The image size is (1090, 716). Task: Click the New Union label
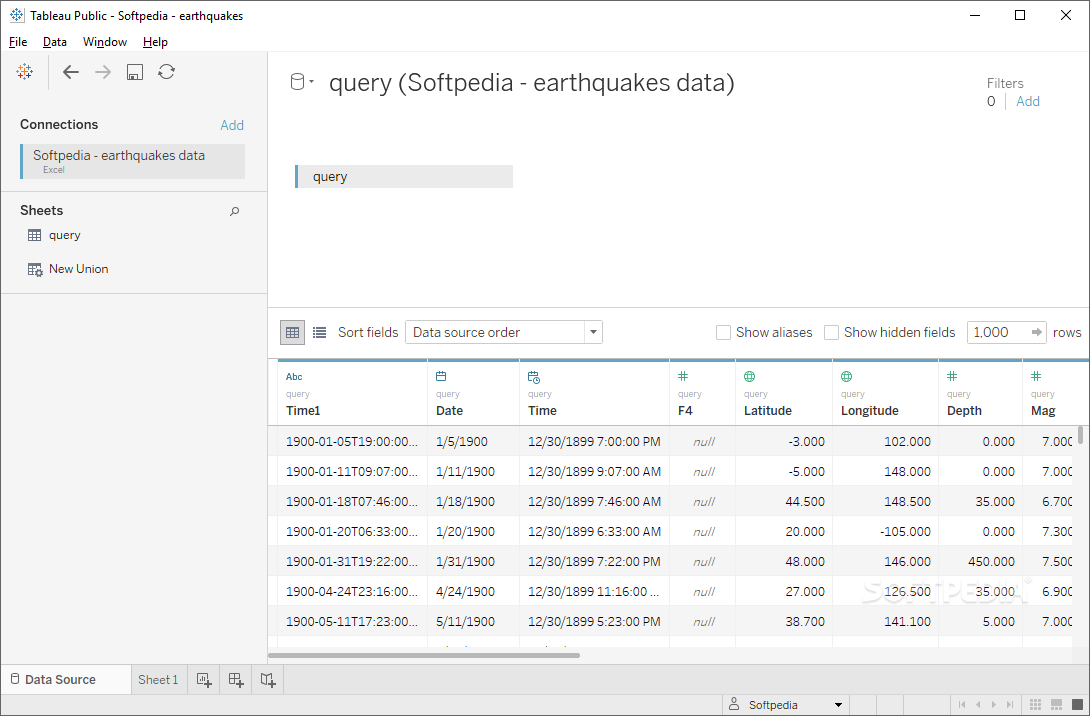(x=79, y=269)
